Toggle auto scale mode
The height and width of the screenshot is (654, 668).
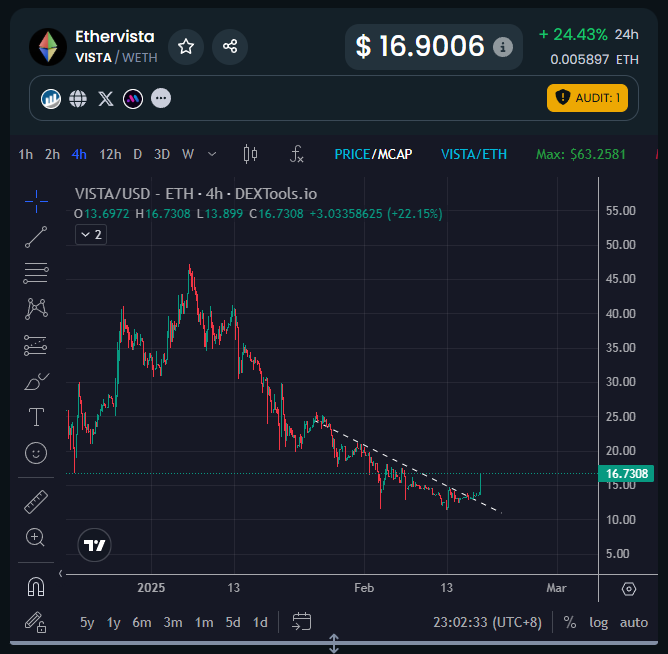(633, 622)
